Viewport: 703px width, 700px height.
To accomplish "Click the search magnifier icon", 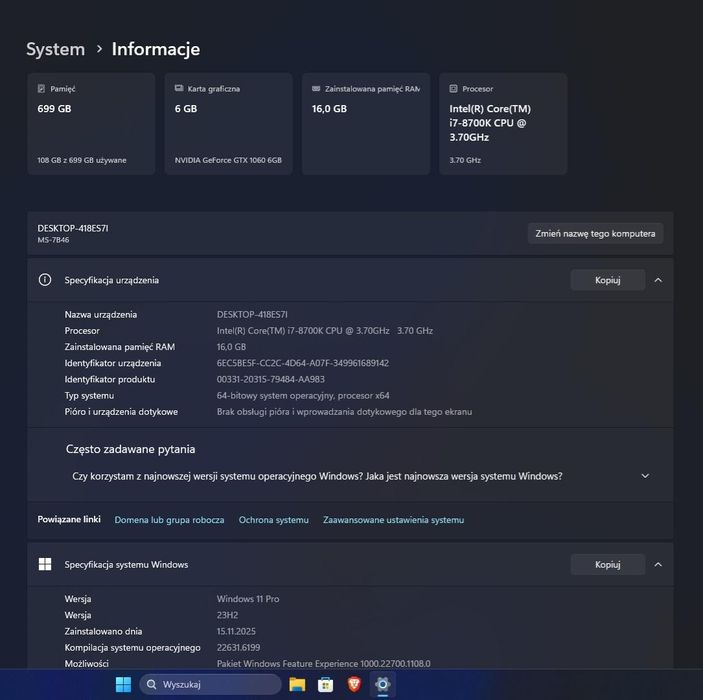I will point(152,684).
